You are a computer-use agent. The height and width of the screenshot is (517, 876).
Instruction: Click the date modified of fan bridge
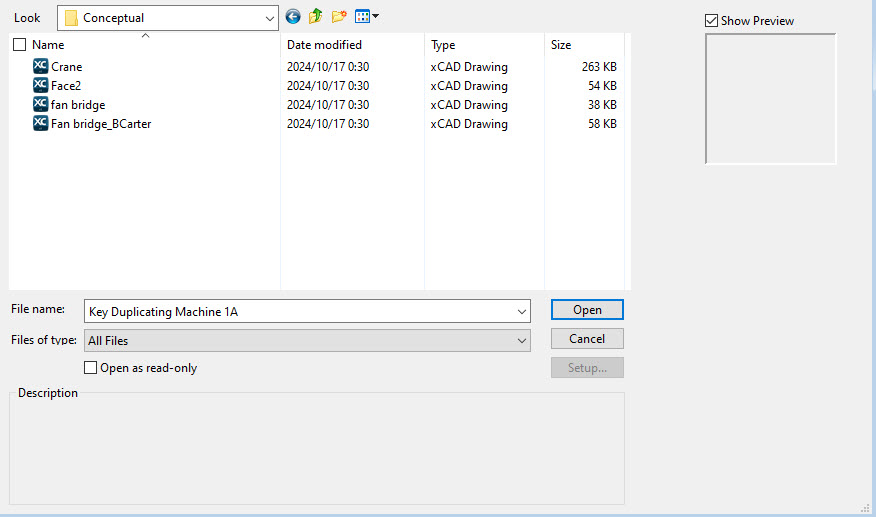point(328,105)
